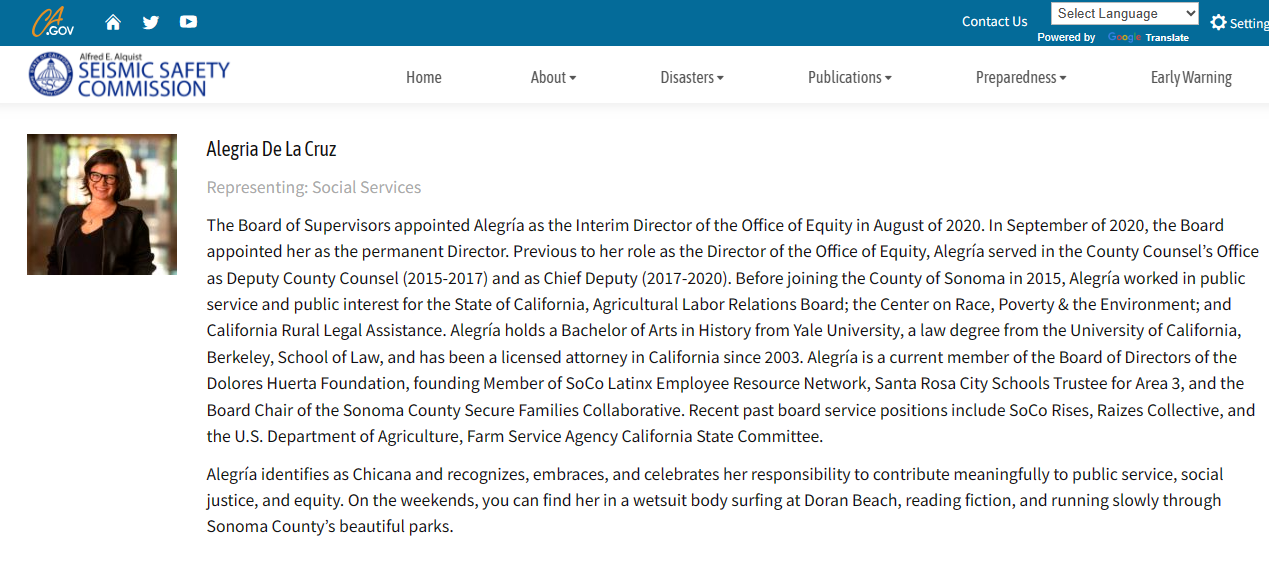Click the Alegria De La Cruz name heading
1269x563 pixels.
271,149
